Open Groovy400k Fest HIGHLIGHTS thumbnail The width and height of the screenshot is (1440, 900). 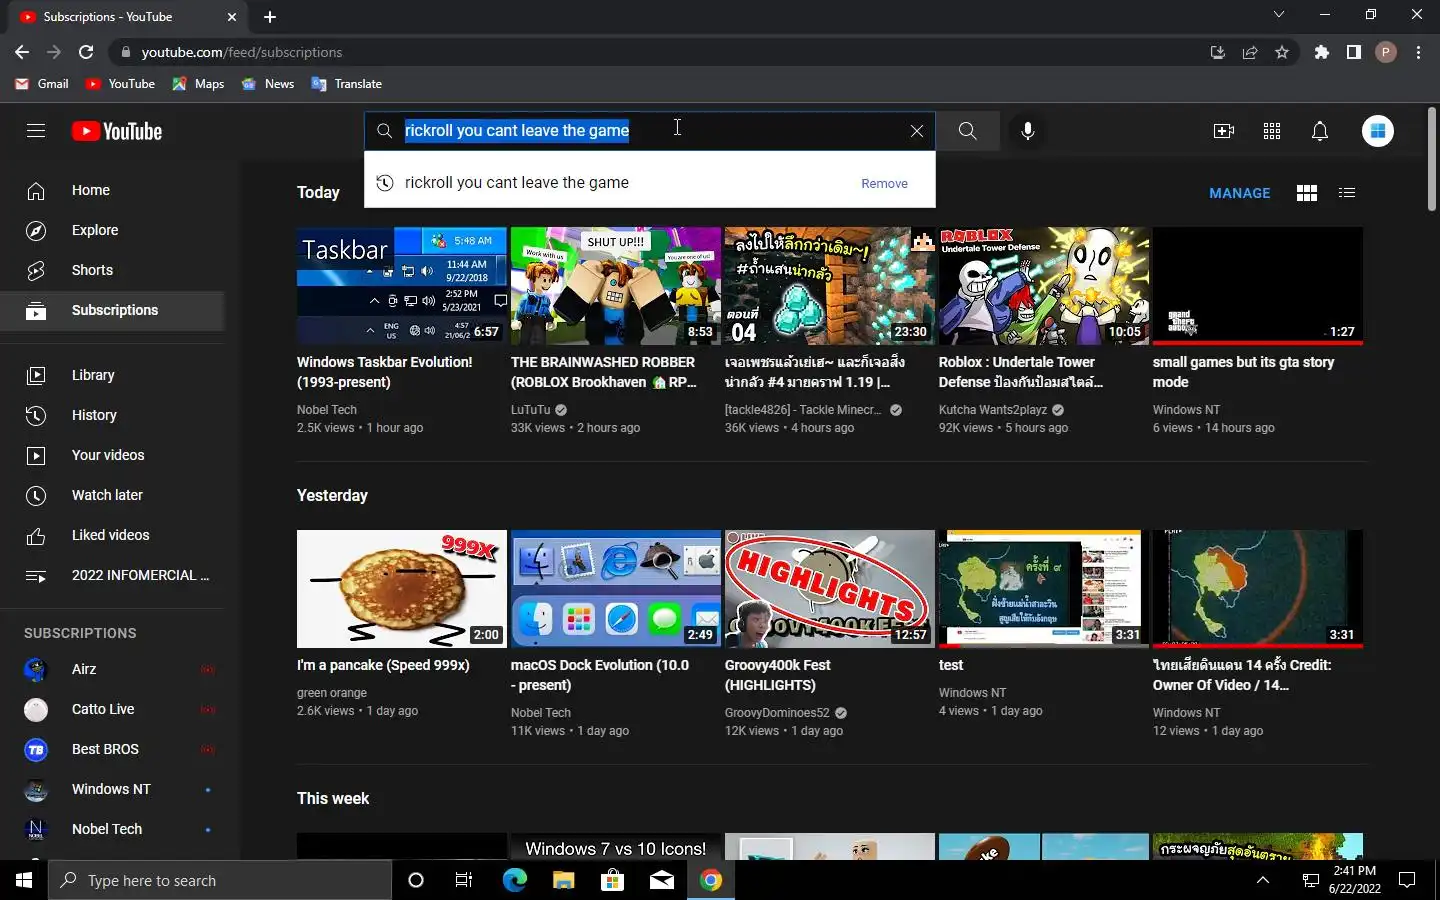click(830, 589)
